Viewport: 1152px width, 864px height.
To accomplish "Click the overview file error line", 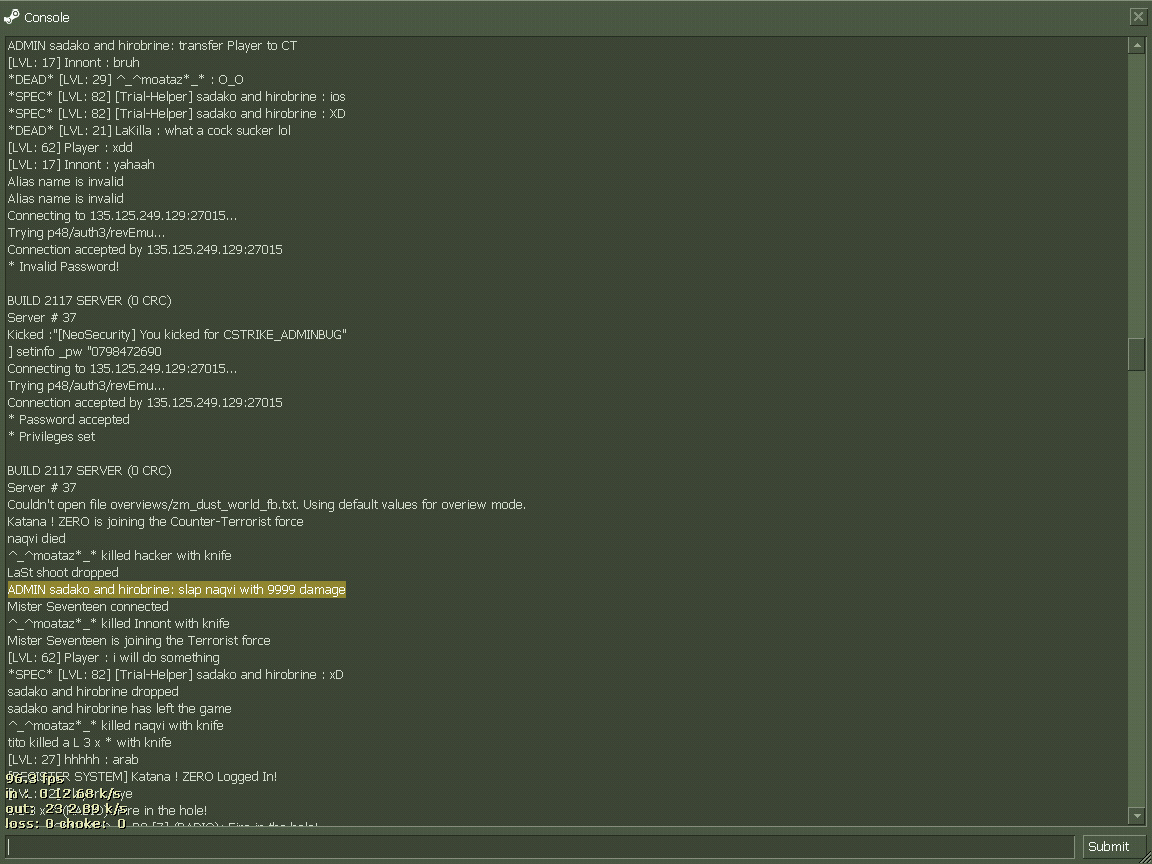I will tap(266, 505).
